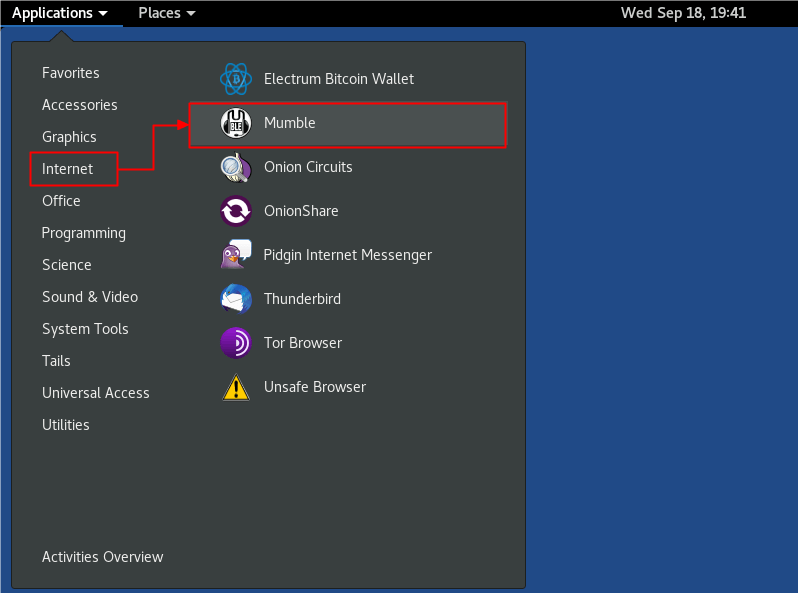Launch OnionShare via its purple icon

236,211
